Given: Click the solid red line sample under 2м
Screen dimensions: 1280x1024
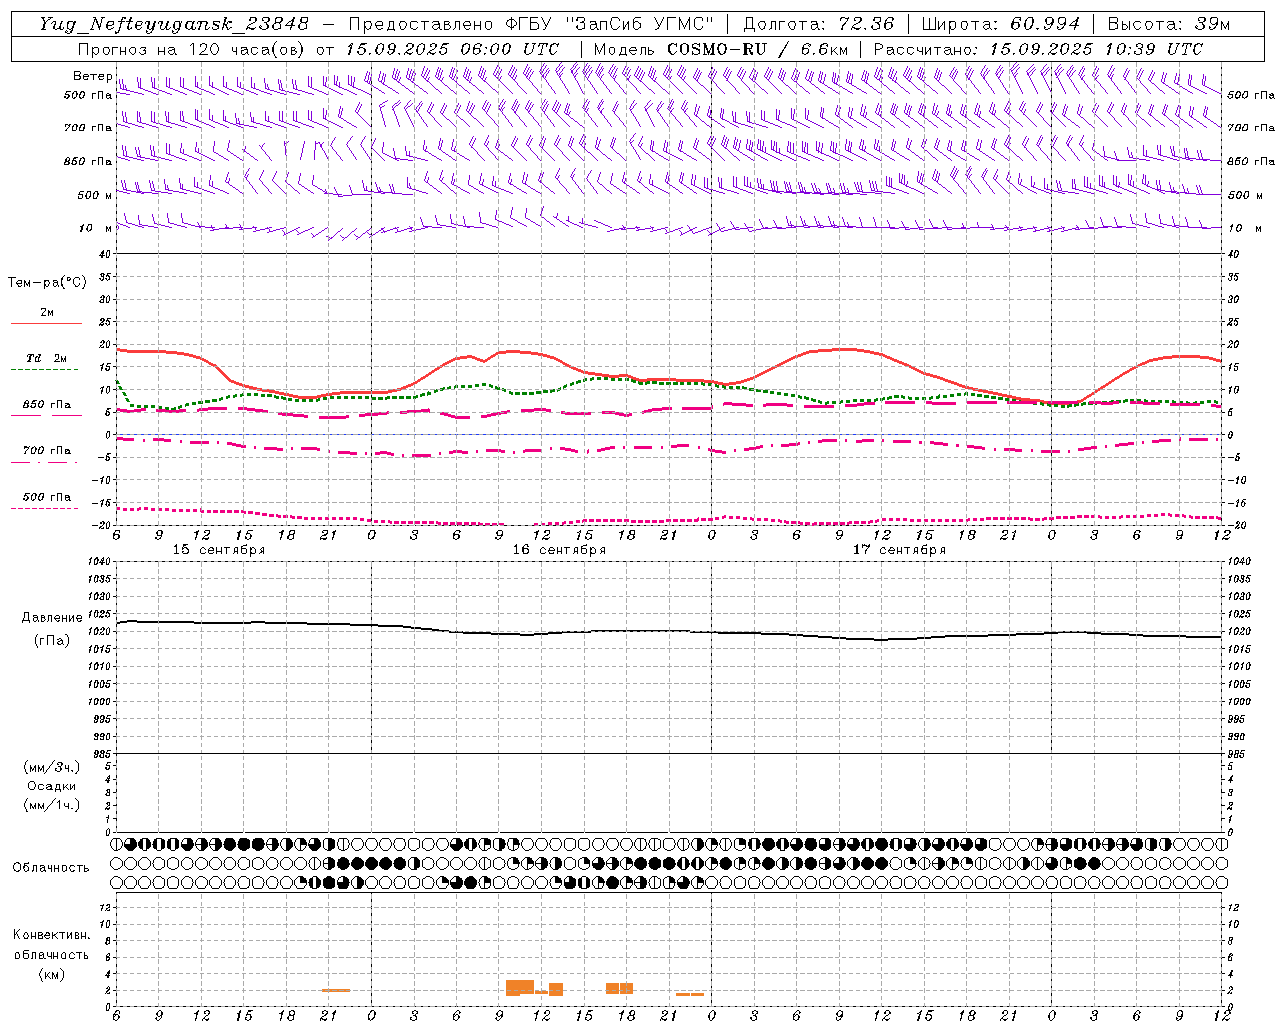Looking at the screenshot, I should (46, 323).
